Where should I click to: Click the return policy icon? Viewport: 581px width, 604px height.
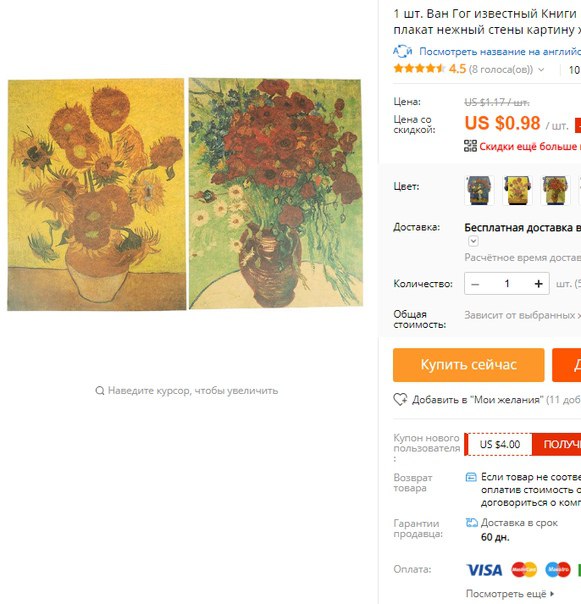coord(471,477)
